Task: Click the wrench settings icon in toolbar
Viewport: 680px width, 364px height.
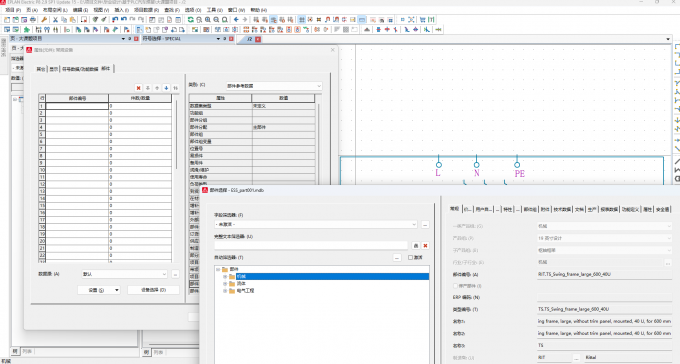Action: (44, 20)
